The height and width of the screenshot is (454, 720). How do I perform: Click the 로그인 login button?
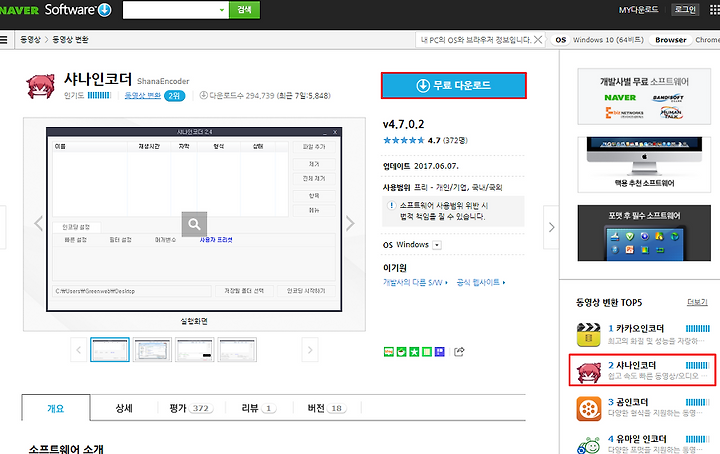click(x=685, y=10)
